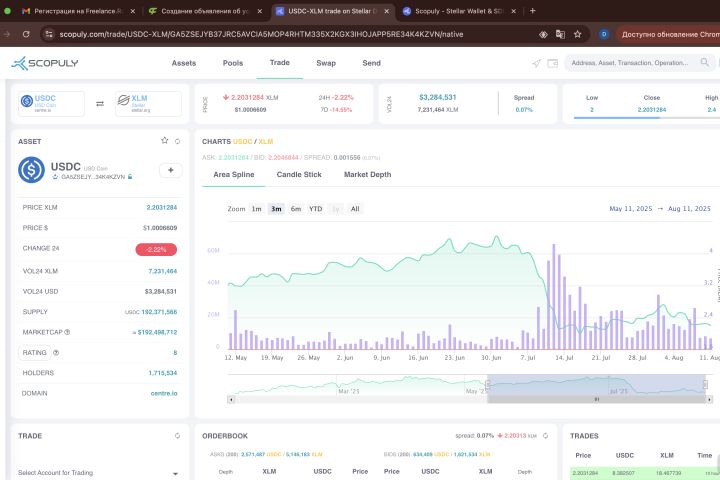Image resolution: width=720 pixels, height=480 pixels.
Task: Open the Swap page
Action: pos(326,63)
